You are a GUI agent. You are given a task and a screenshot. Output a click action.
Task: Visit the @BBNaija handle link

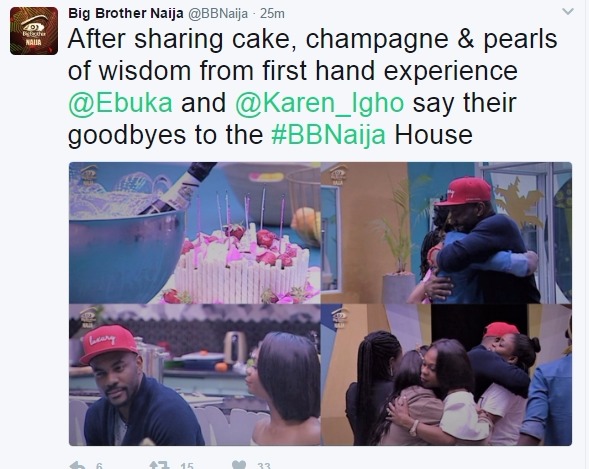point(217,14)
